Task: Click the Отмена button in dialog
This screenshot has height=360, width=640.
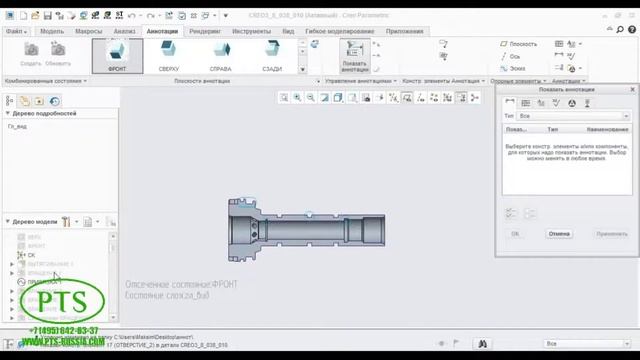Action: [x=559, y=234]
